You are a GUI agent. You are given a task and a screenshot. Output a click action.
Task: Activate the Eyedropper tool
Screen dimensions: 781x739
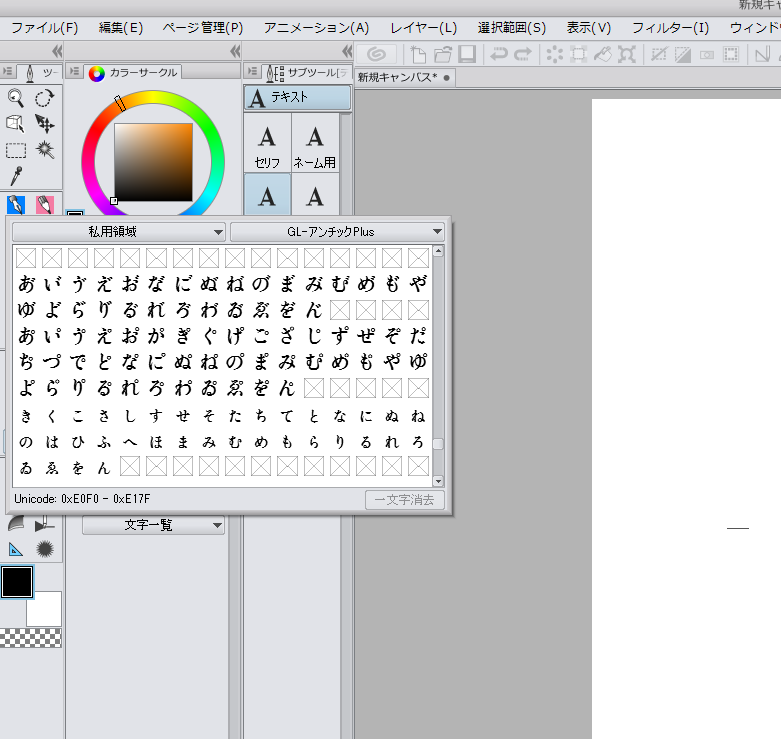16,176
